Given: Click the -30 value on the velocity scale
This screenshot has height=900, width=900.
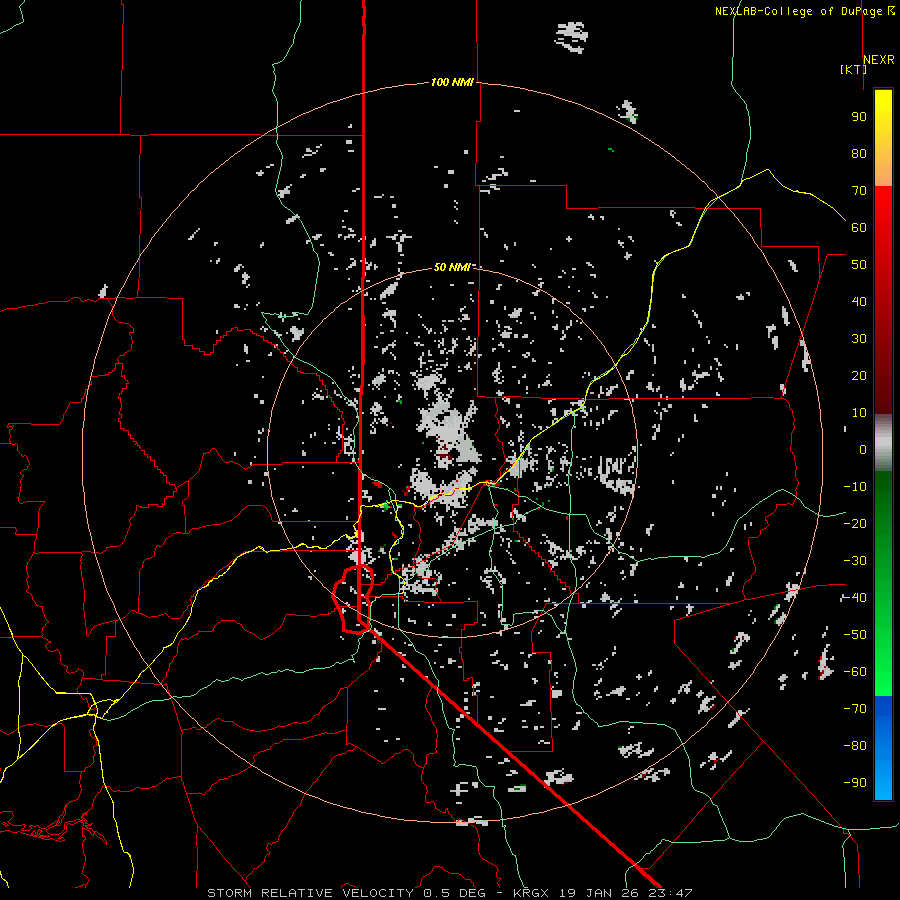Looking at the screenshot, I should point(855,561).
